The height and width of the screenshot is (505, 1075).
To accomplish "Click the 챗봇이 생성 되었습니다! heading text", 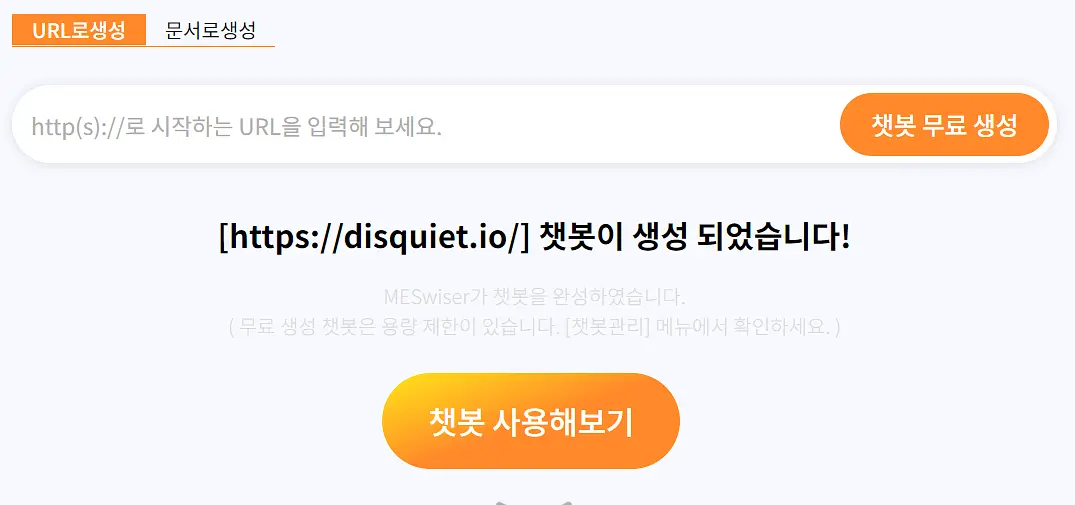I will click(695, 238).
